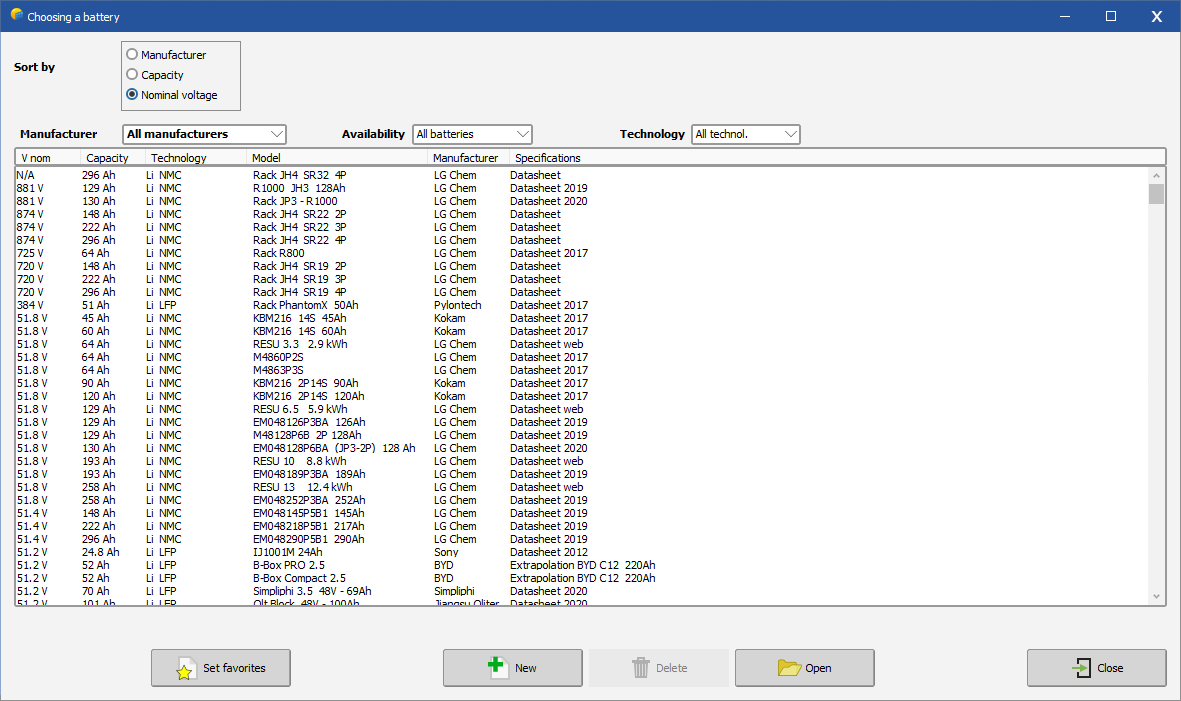The height and width of the screenshot is (701, 1181).
Task: Select the KBM216 2P14S 120Ah row
Action: (581, 396)
